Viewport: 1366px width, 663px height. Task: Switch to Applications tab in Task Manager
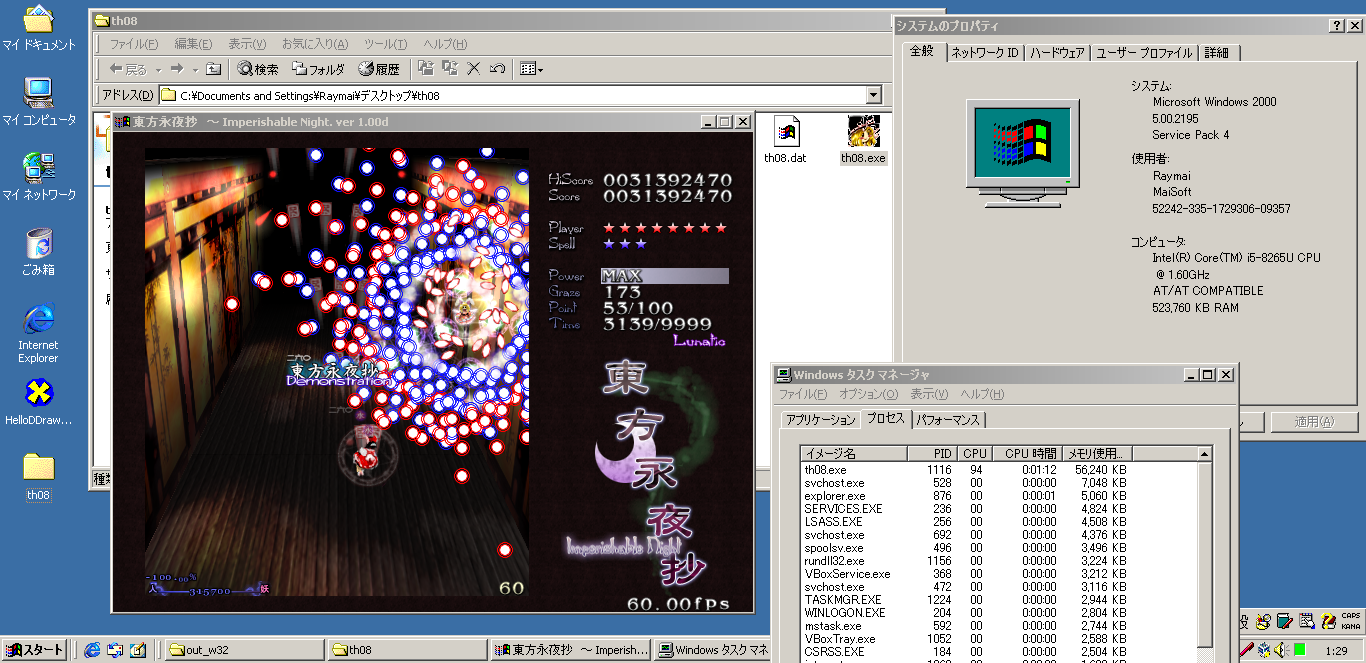coord(821,420)
